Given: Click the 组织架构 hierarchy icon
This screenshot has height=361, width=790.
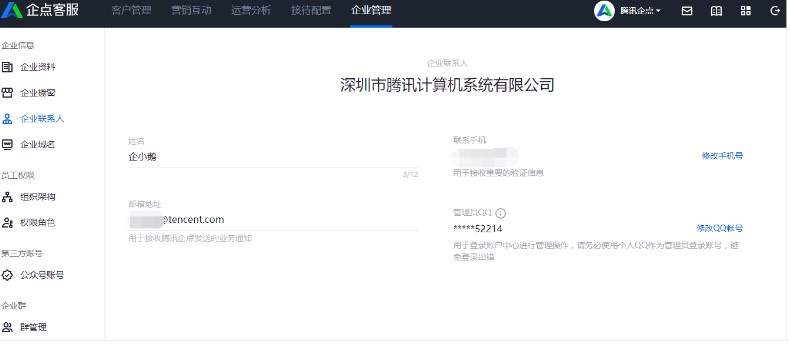Looking at the screenshot, I should [7, 197].
